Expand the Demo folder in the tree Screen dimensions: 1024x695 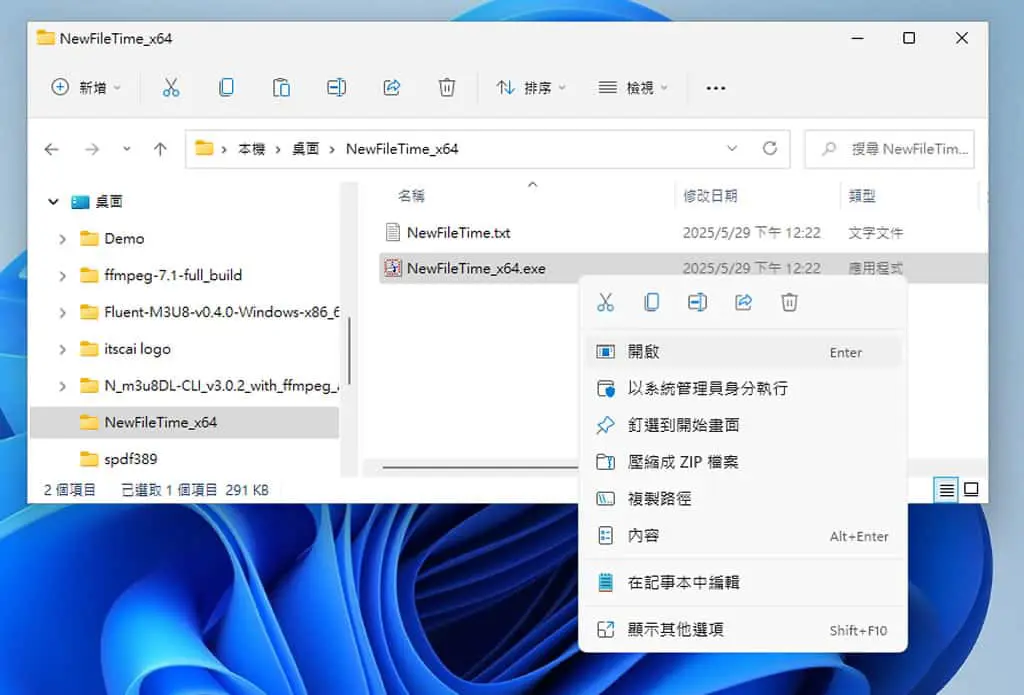point(63,239)
